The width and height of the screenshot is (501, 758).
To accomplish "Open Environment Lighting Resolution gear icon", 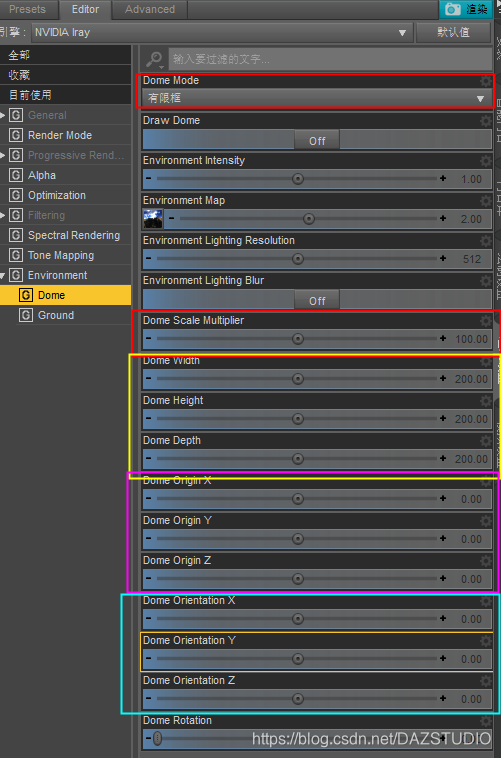I will click(x=486, y=241).
